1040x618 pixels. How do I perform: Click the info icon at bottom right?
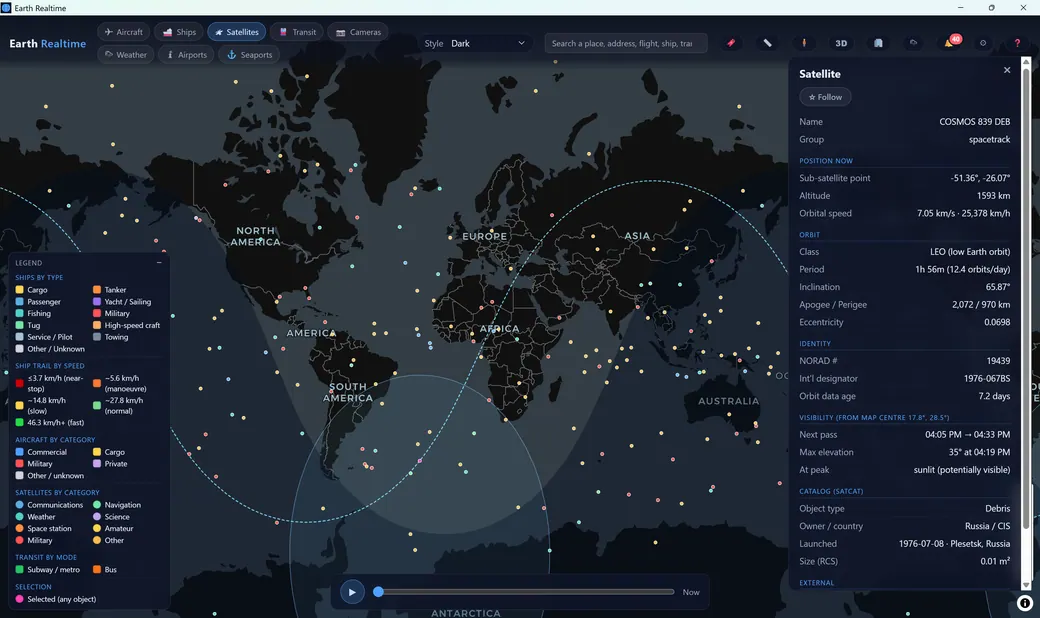pyautogui.click(x=1025, y=603)
